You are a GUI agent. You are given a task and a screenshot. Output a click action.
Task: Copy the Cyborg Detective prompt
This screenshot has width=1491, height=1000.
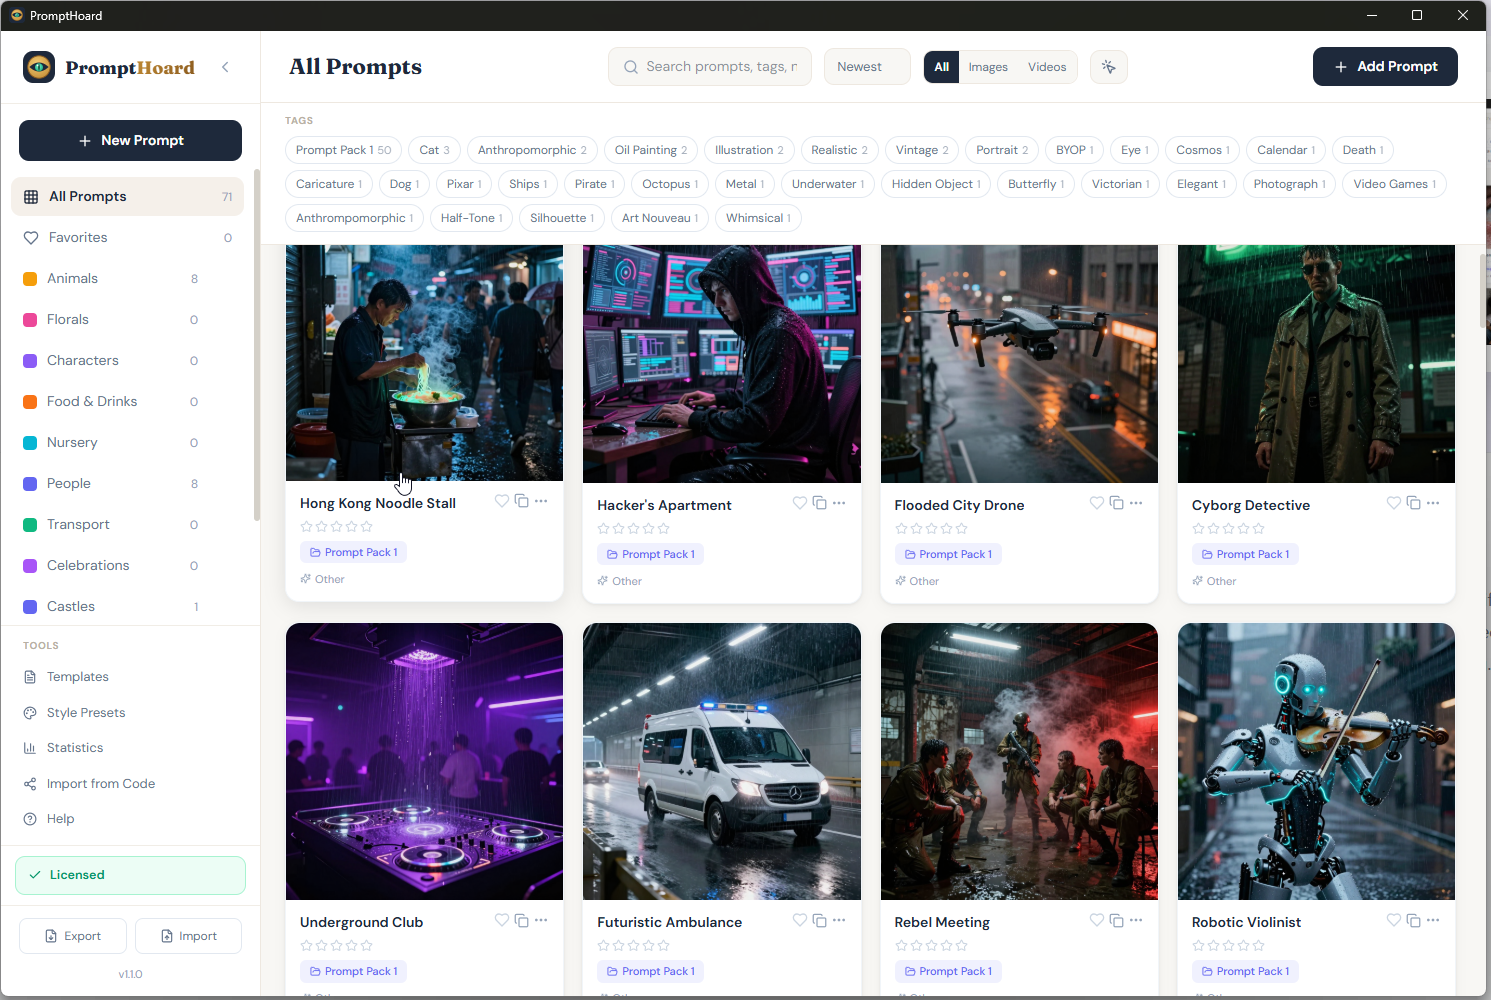tap(1413, 503)
